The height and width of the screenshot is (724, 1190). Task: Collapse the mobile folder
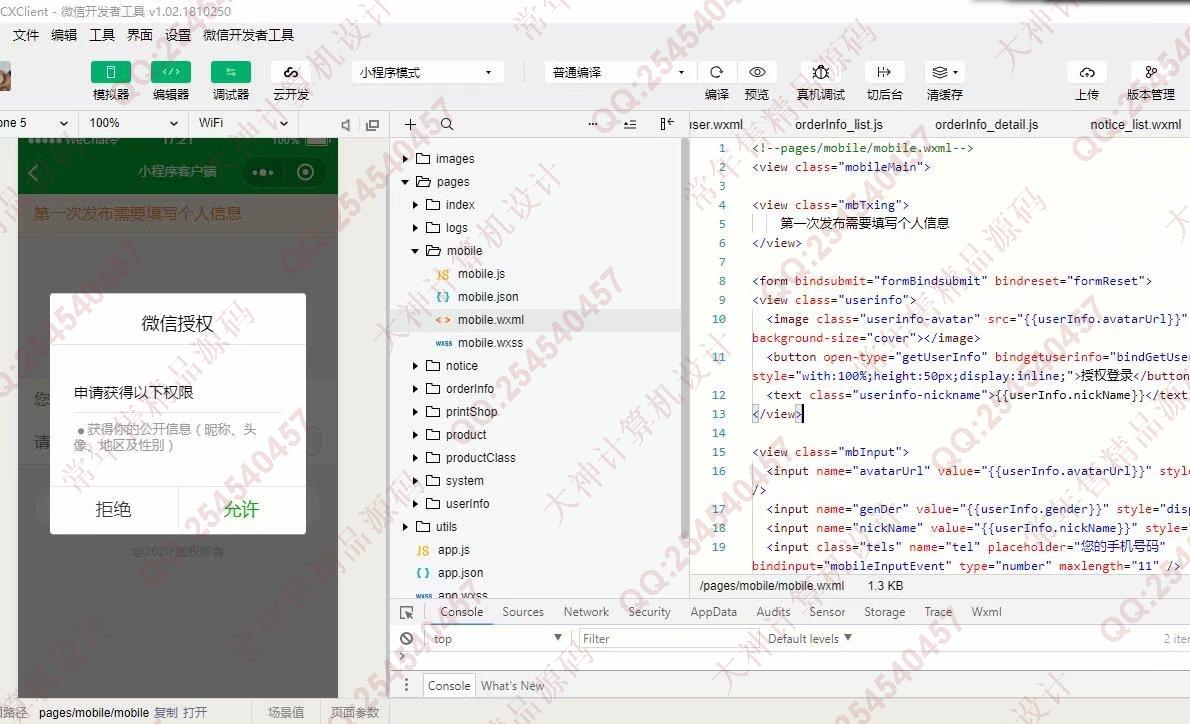tap(415, 250)
